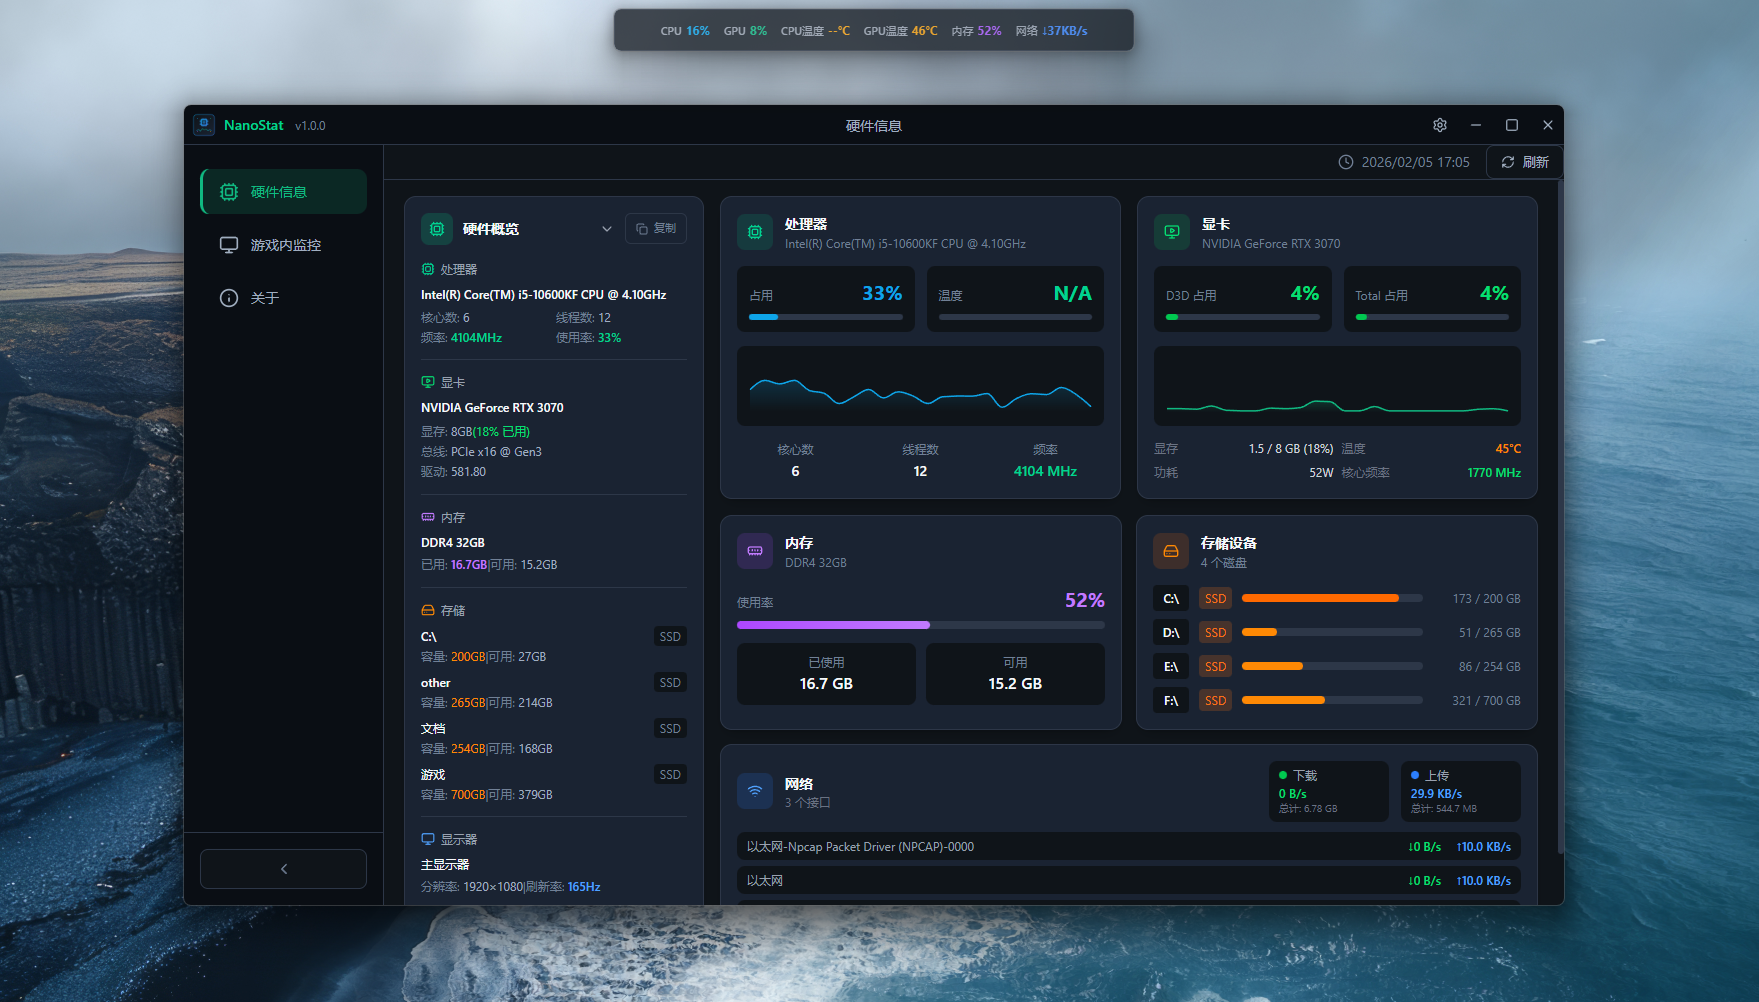Click the NanoStat logo icon

(204, 125)
